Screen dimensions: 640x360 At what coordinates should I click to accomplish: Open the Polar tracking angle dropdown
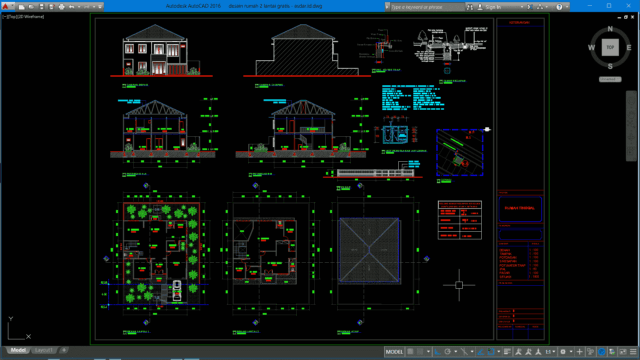[456, 352]
